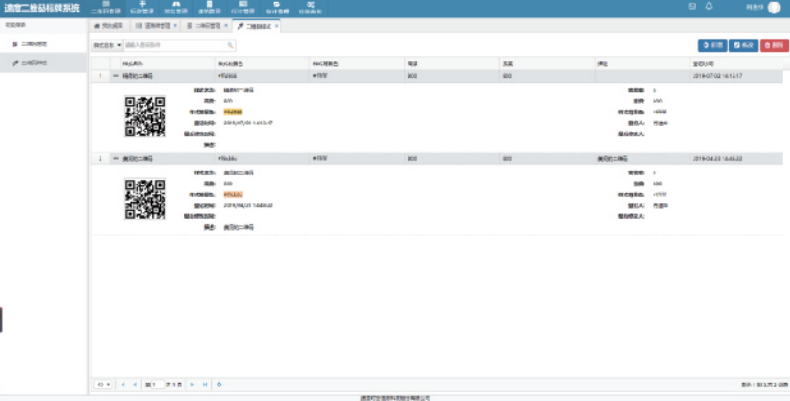Screen dimensions: 790x401
Task: Click the red 删除 delete button
Action: [x=773, y=45]
